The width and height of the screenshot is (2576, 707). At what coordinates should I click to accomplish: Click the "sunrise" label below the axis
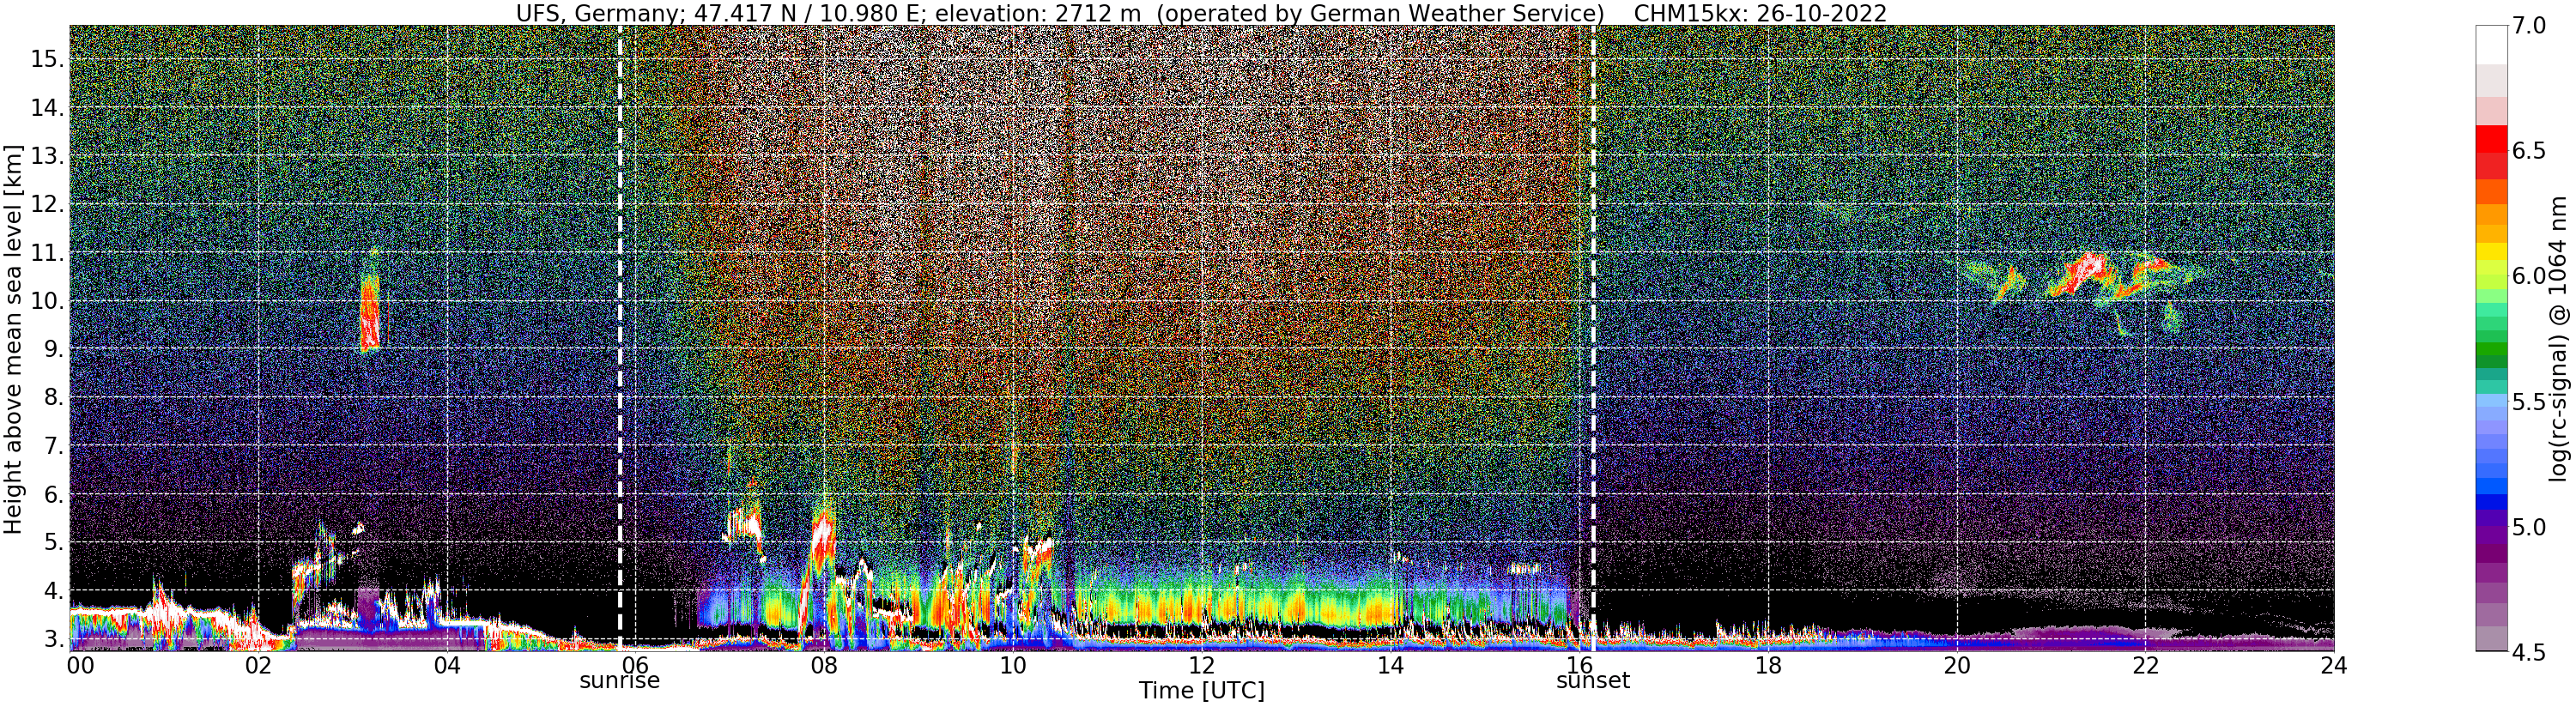click(x=620, y=681)
